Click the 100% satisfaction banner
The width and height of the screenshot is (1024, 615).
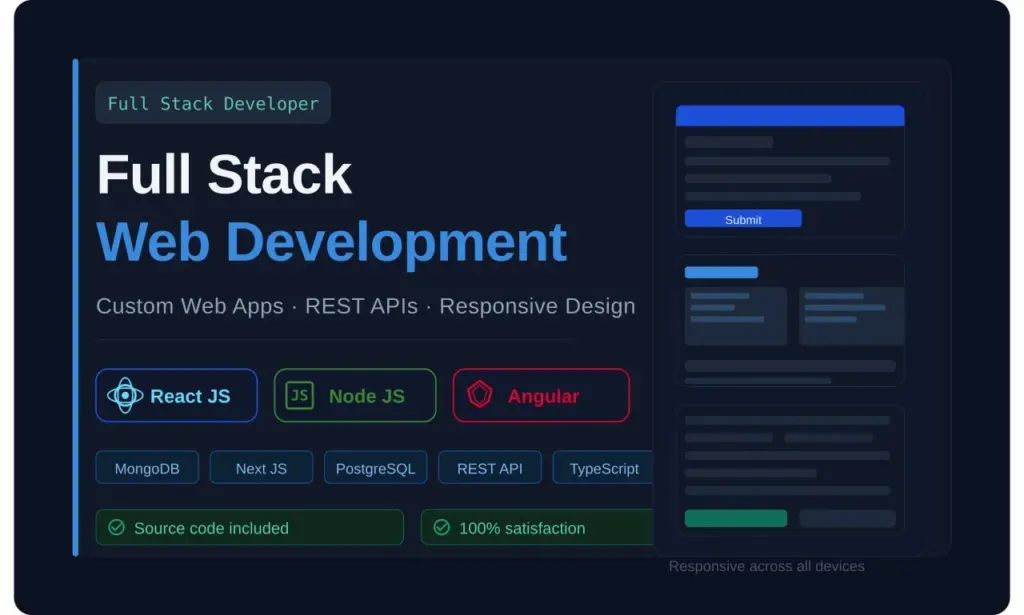pos(537,528)
